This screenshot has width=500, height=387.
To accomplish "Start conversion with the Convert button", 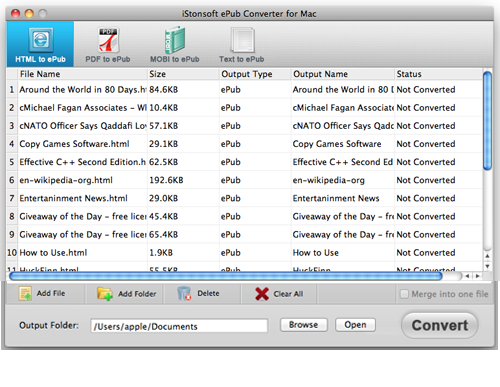I will pos(440,325).
